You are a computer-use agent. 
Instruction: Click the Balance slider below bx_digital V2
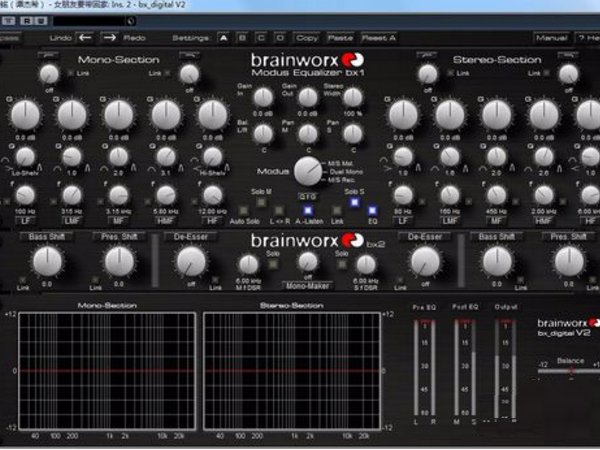569,371
